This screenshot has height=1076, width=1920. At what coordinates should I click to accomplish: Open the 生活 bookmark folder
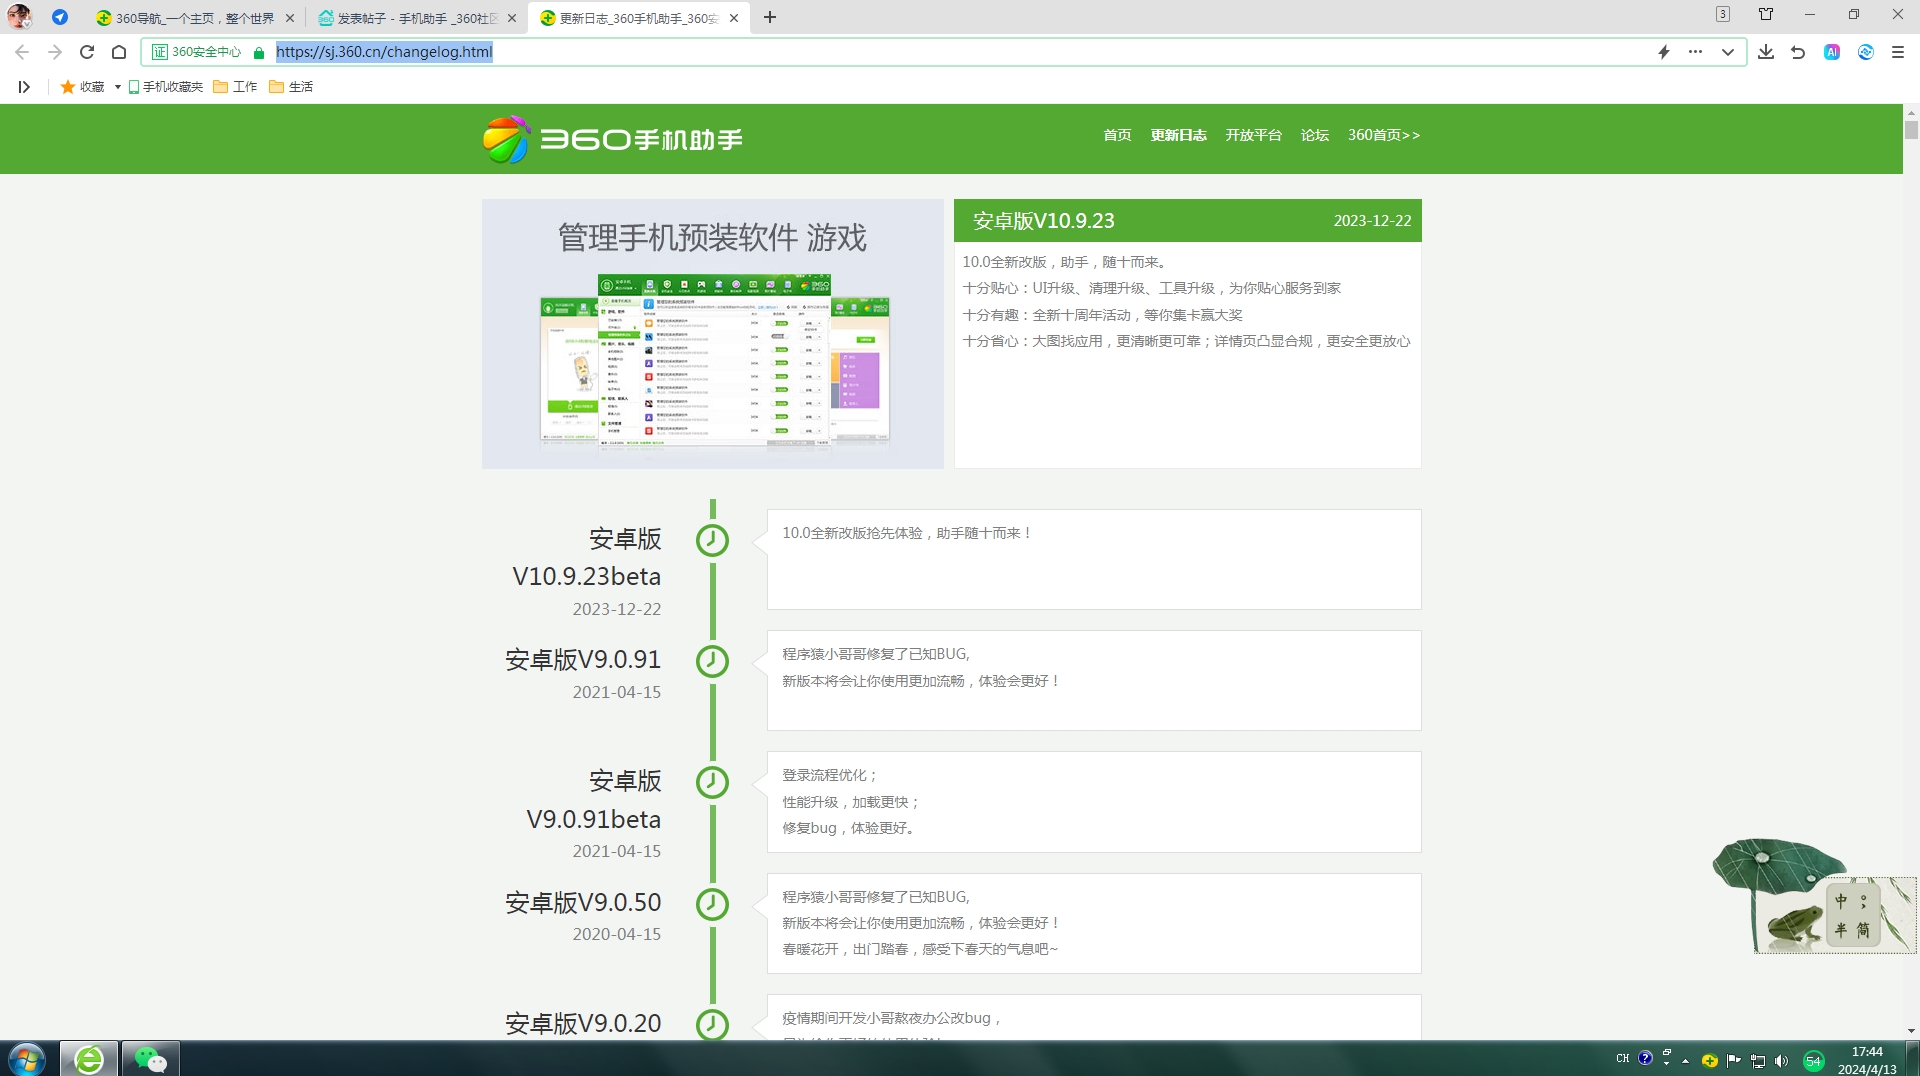[291, 87]
